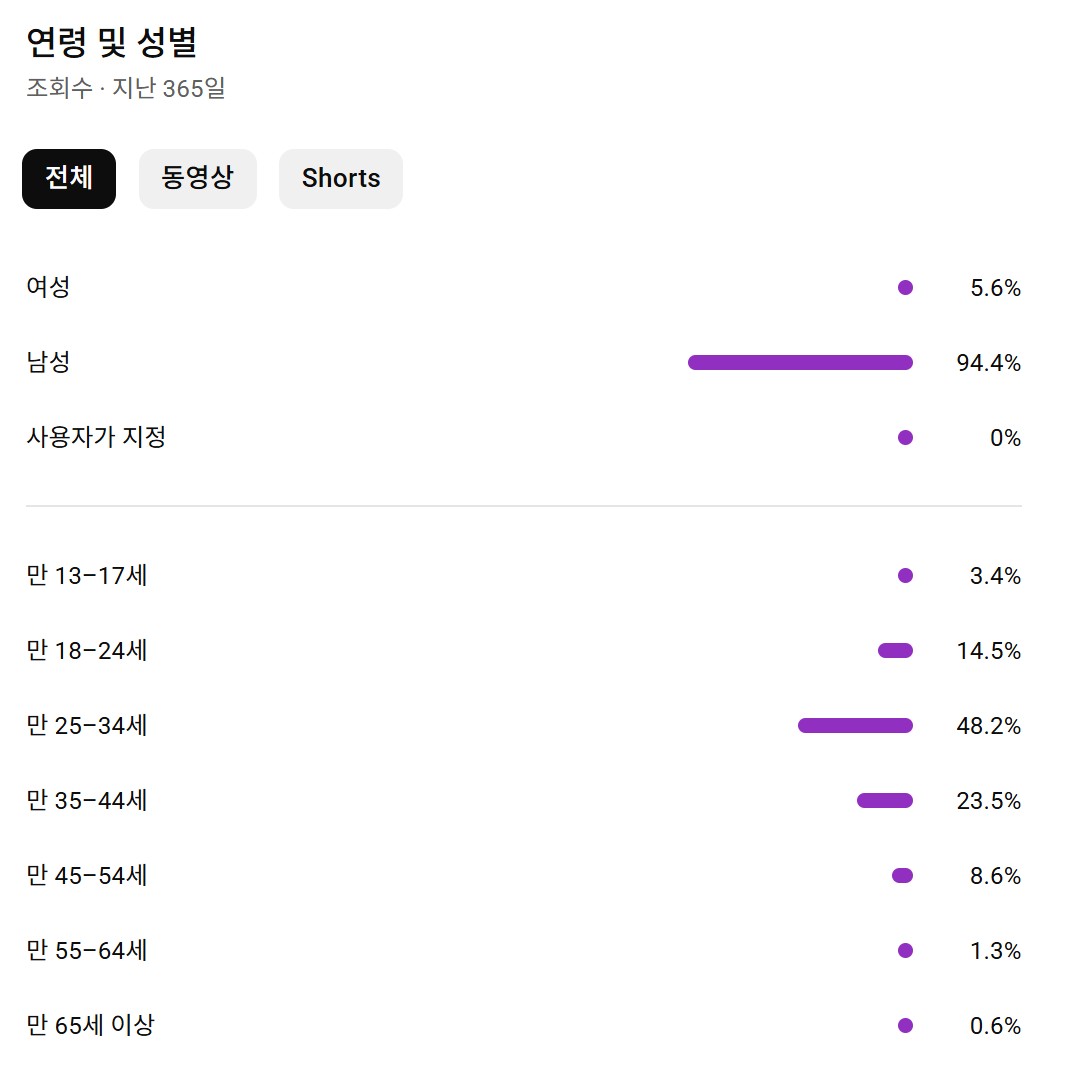Click the purple dot for 여성
Screen dimensions: 1087x1085
(x=905, y=288)
